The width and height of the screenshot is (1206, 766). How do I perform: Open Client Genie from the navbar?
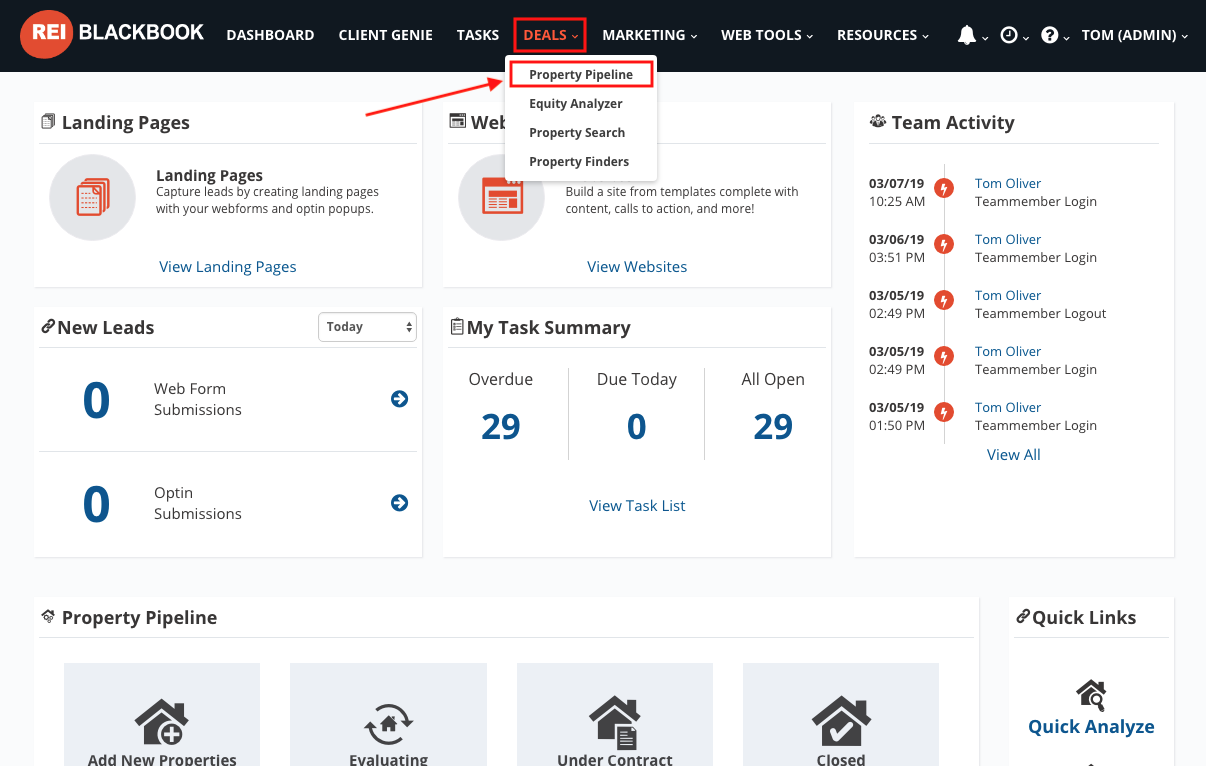click(x=386, y=35)
